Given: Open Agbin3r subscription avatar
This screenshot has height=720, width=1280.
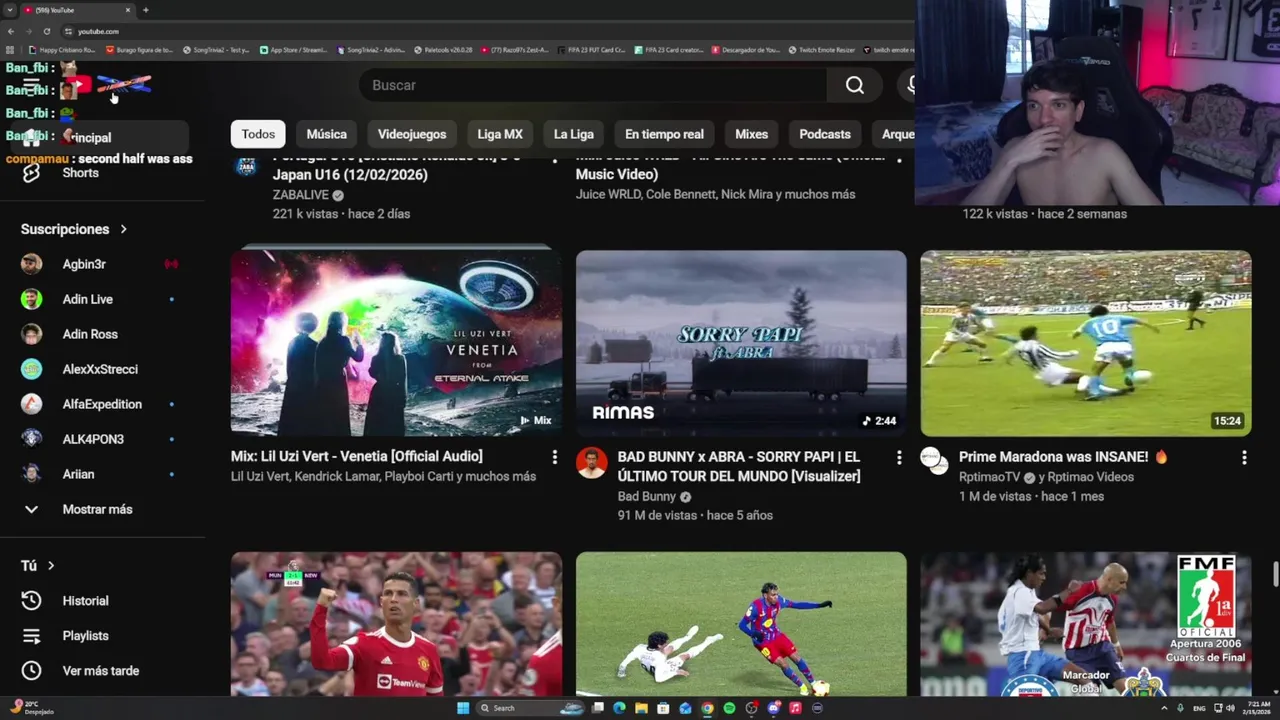Looking at the screenshot, I should [32, 264].
